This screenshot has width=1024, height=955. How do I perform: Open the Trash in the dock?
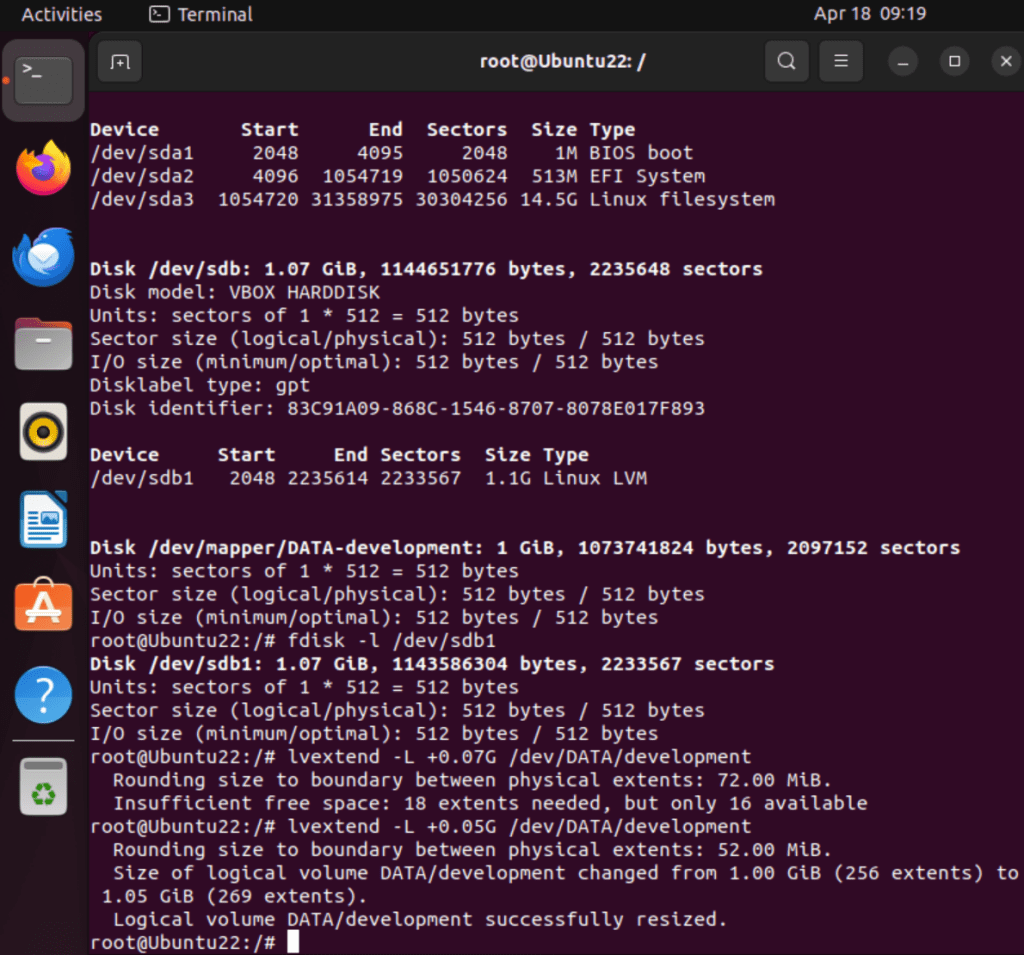click(x=43, y=787)
